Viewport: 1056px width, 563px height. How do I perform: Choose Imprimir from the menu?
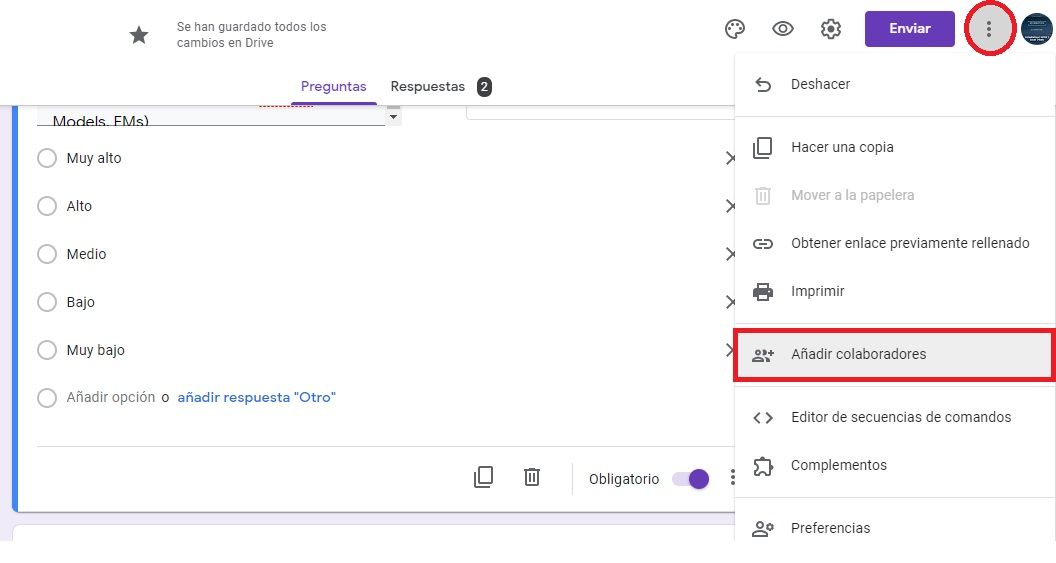(894, 292)
